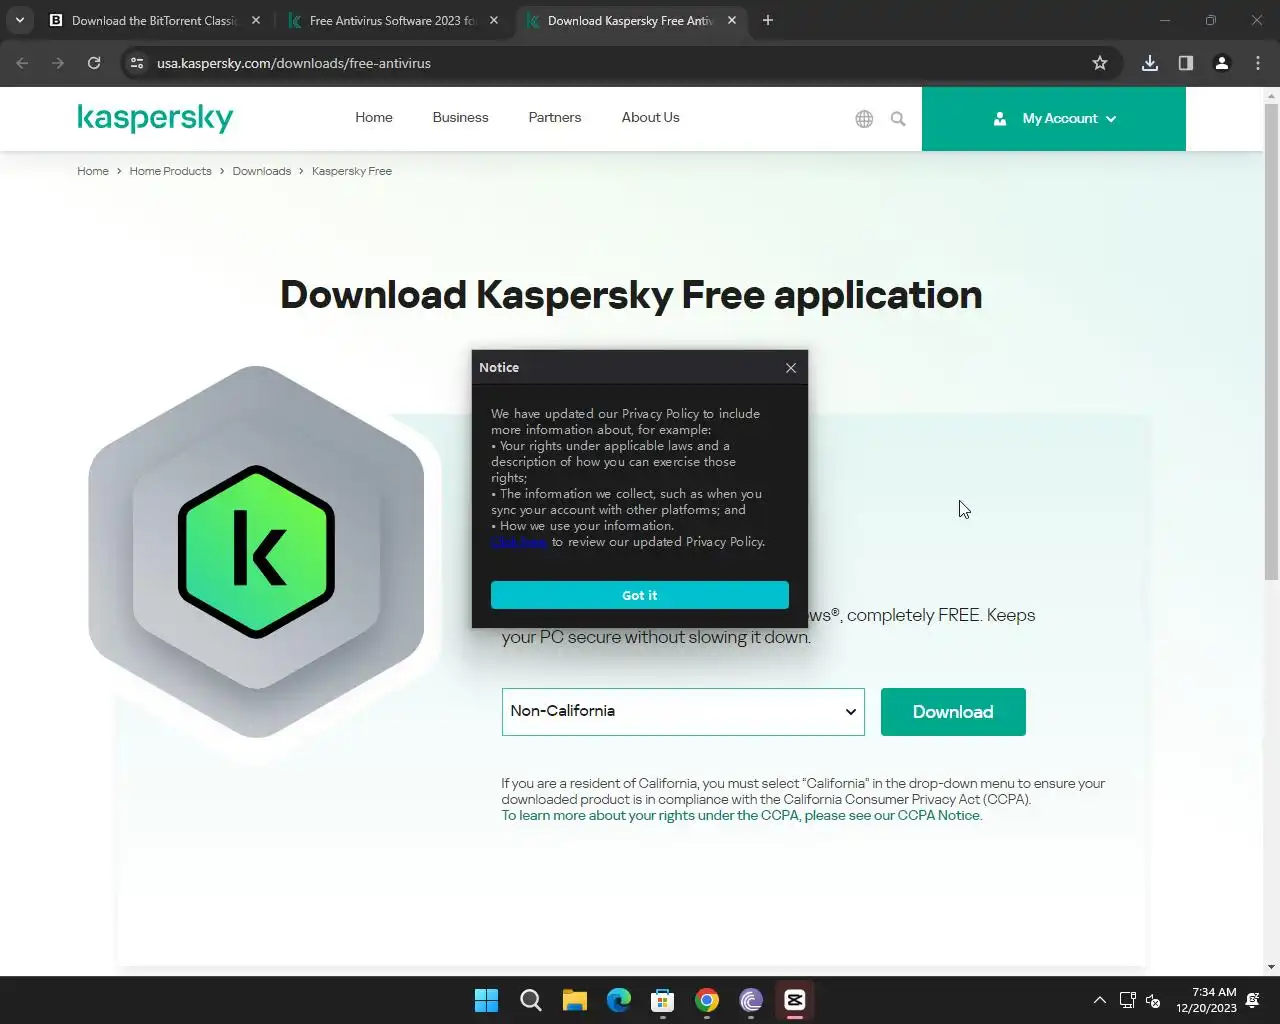
Task: Close the BitTorrent Classic tab
Action: (x=256, y=20)
